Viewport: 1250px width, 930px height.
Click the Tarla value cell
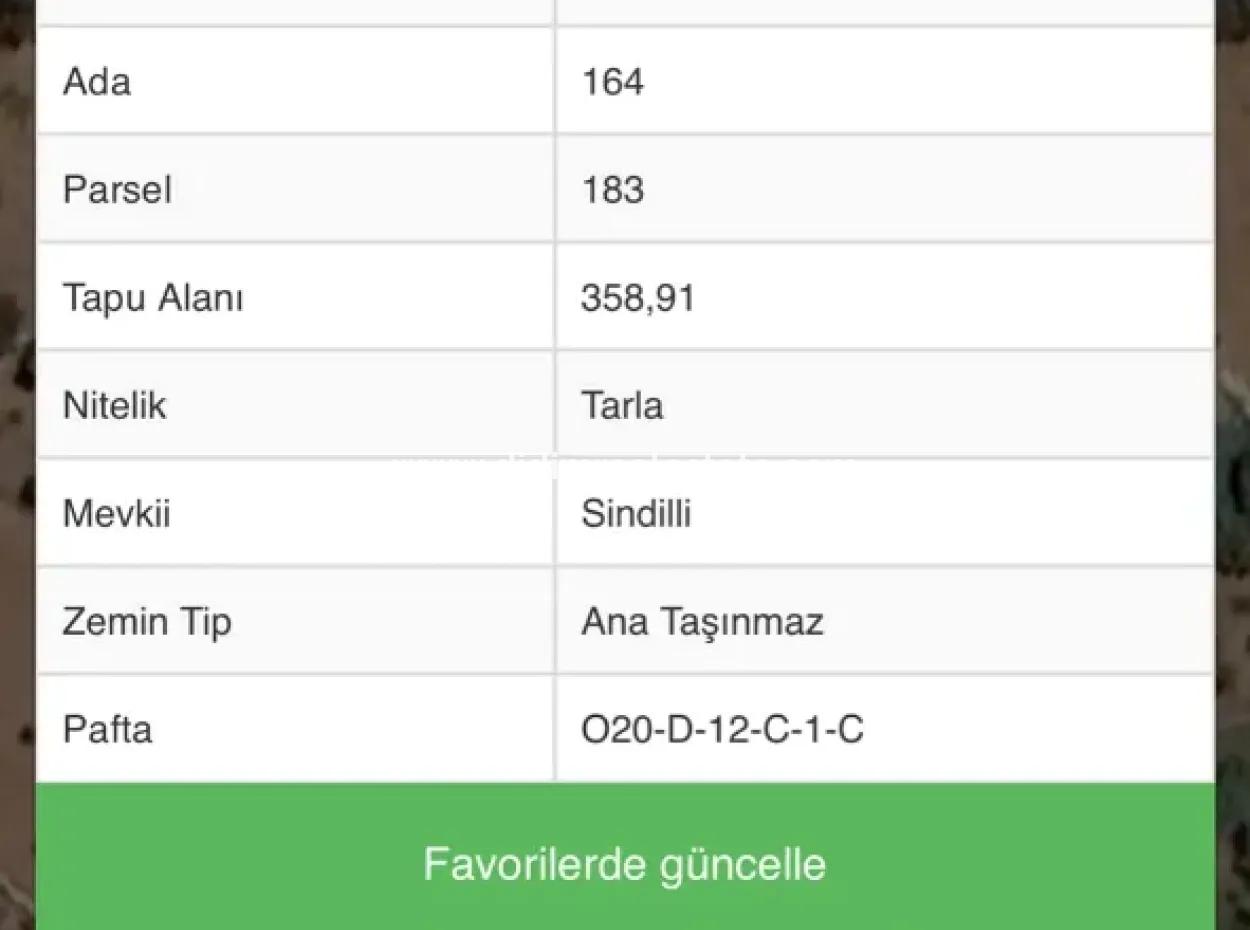622,405
